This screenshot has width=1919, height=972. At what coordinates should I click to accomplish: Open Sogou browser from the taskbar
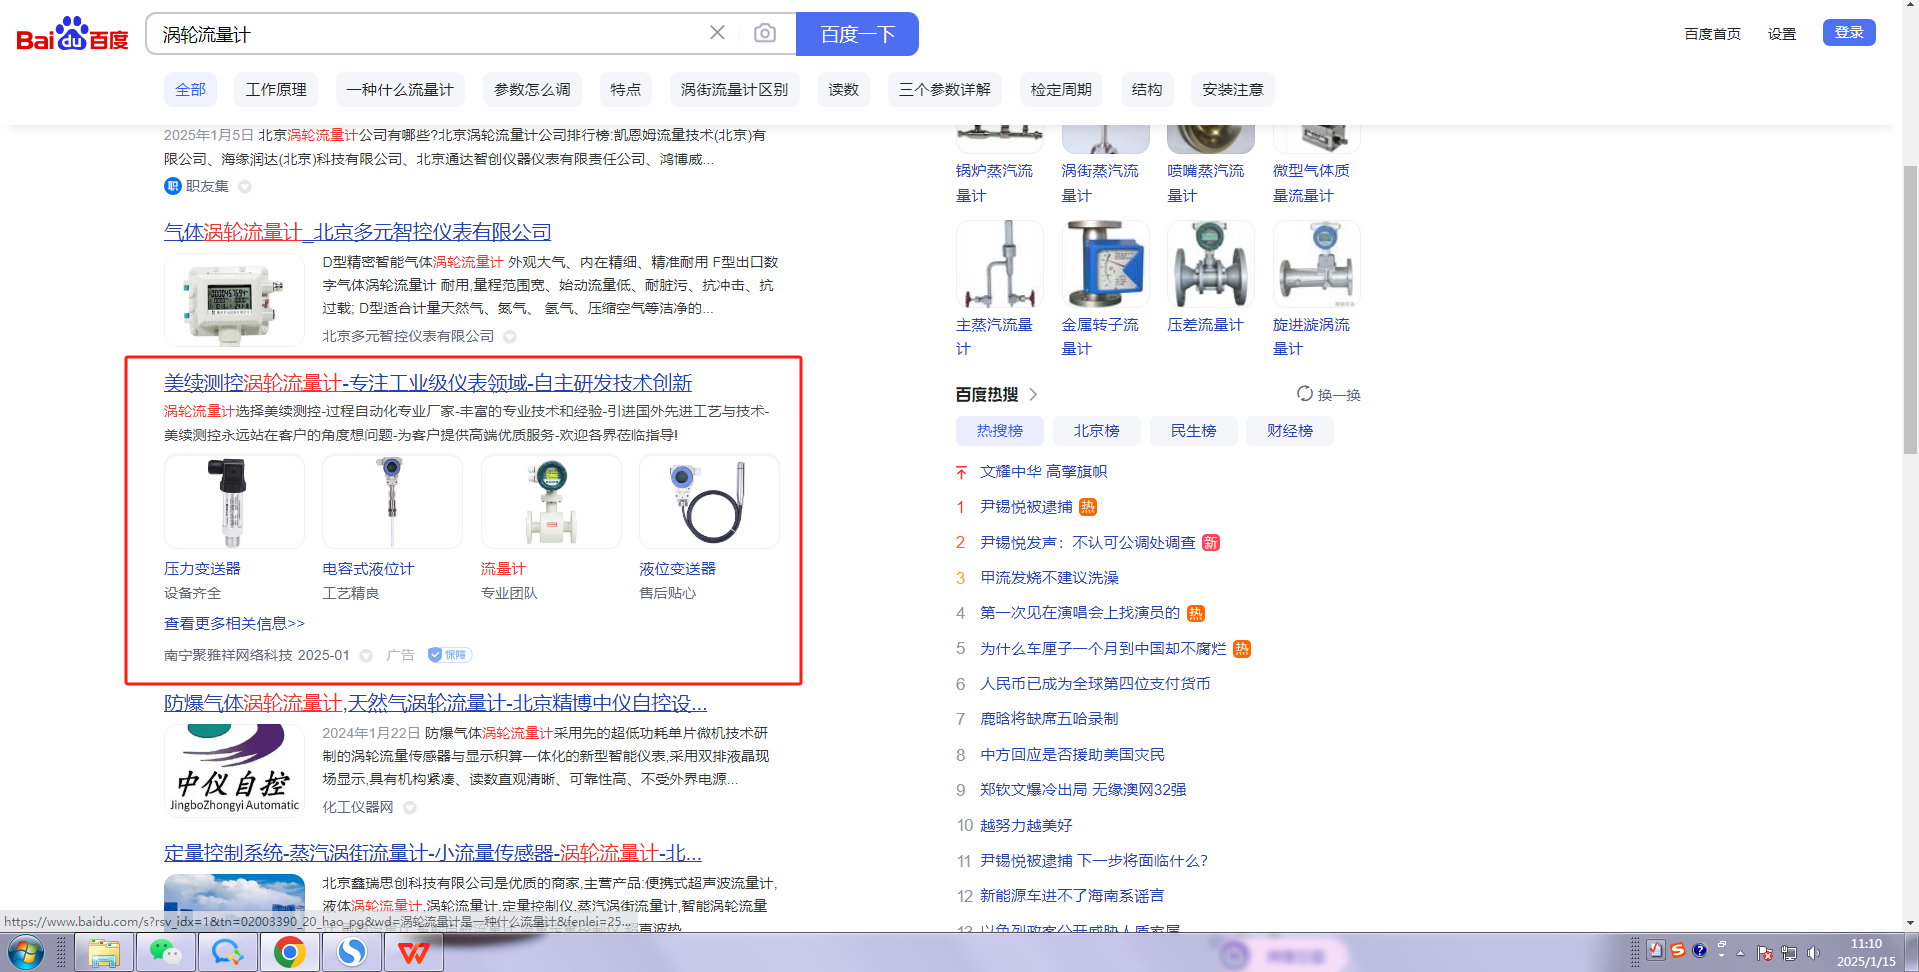click(351, 952)
